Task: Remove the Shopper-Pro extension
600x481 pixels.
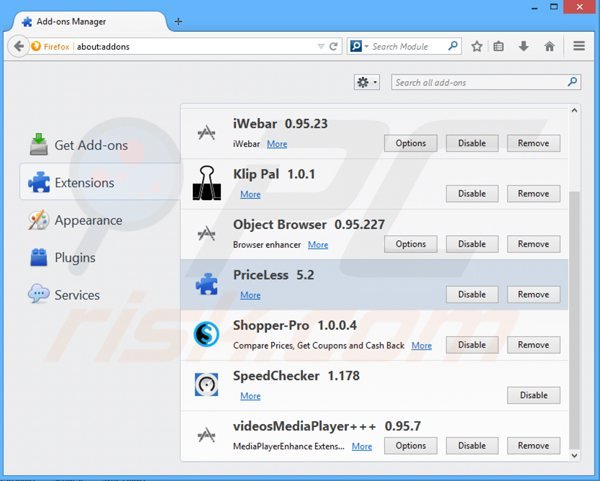Action: [533, 345]
